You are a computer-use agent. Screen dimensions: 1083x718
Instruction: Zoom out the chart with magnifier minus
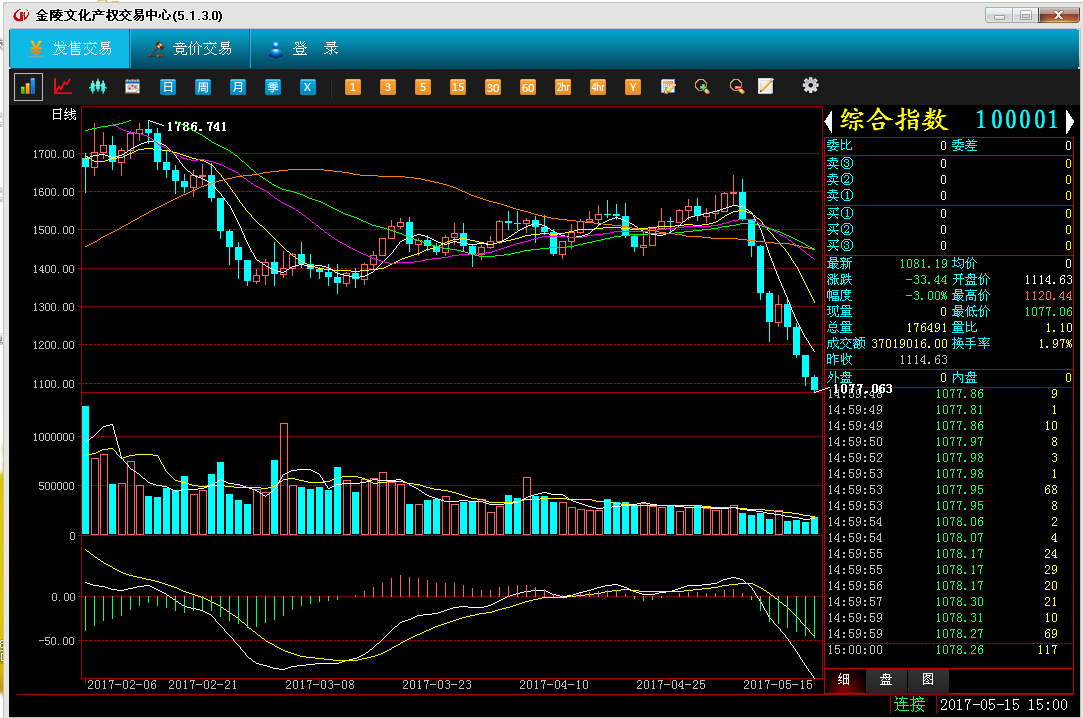(x=737, y=86)
